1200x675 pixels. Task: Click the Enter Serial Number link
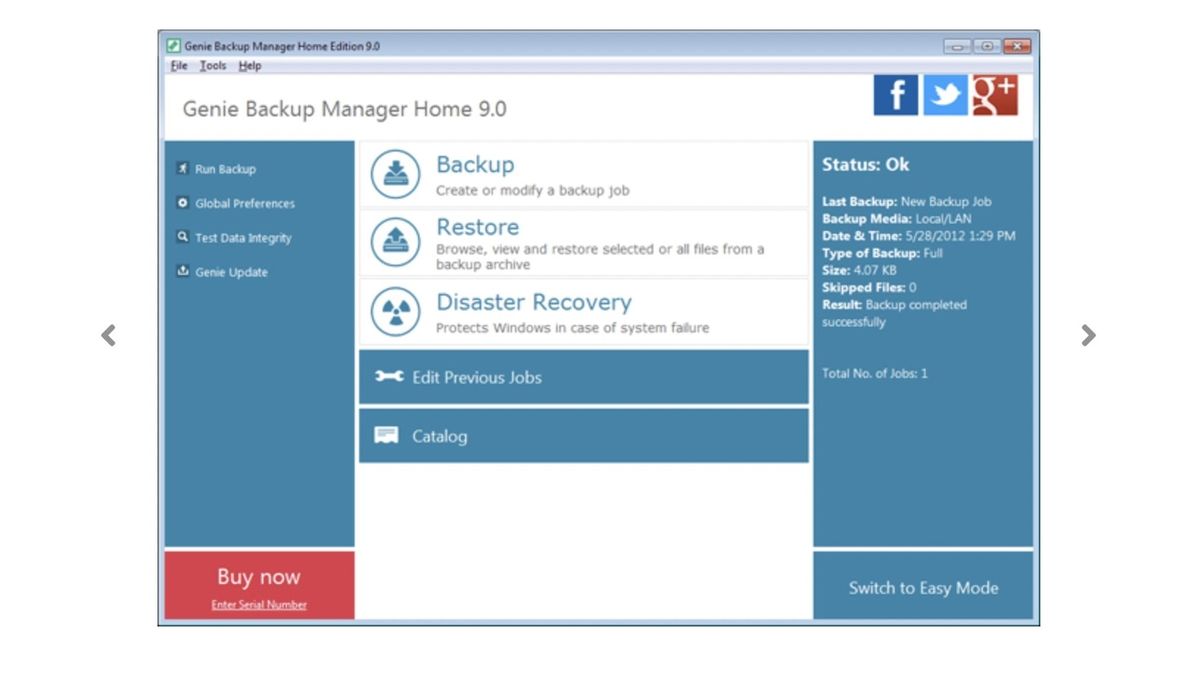pyautogui.click(x=258, y=604)
